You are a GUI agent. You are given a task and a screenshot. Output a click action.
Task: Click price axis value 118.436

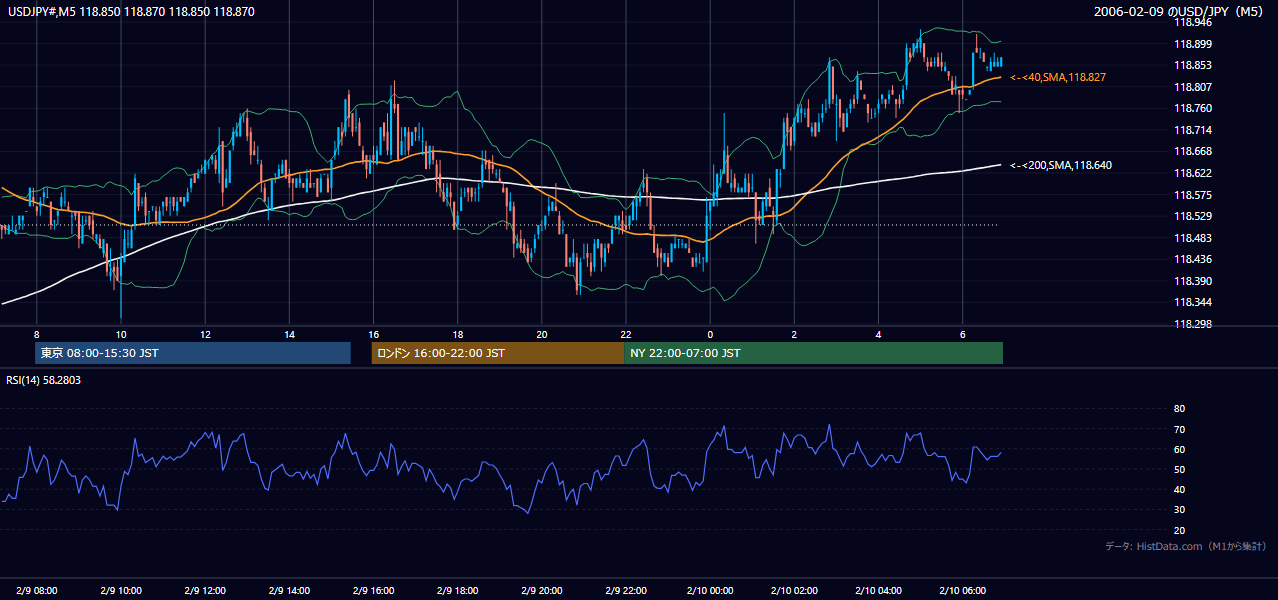click(x=1192, y=259)
